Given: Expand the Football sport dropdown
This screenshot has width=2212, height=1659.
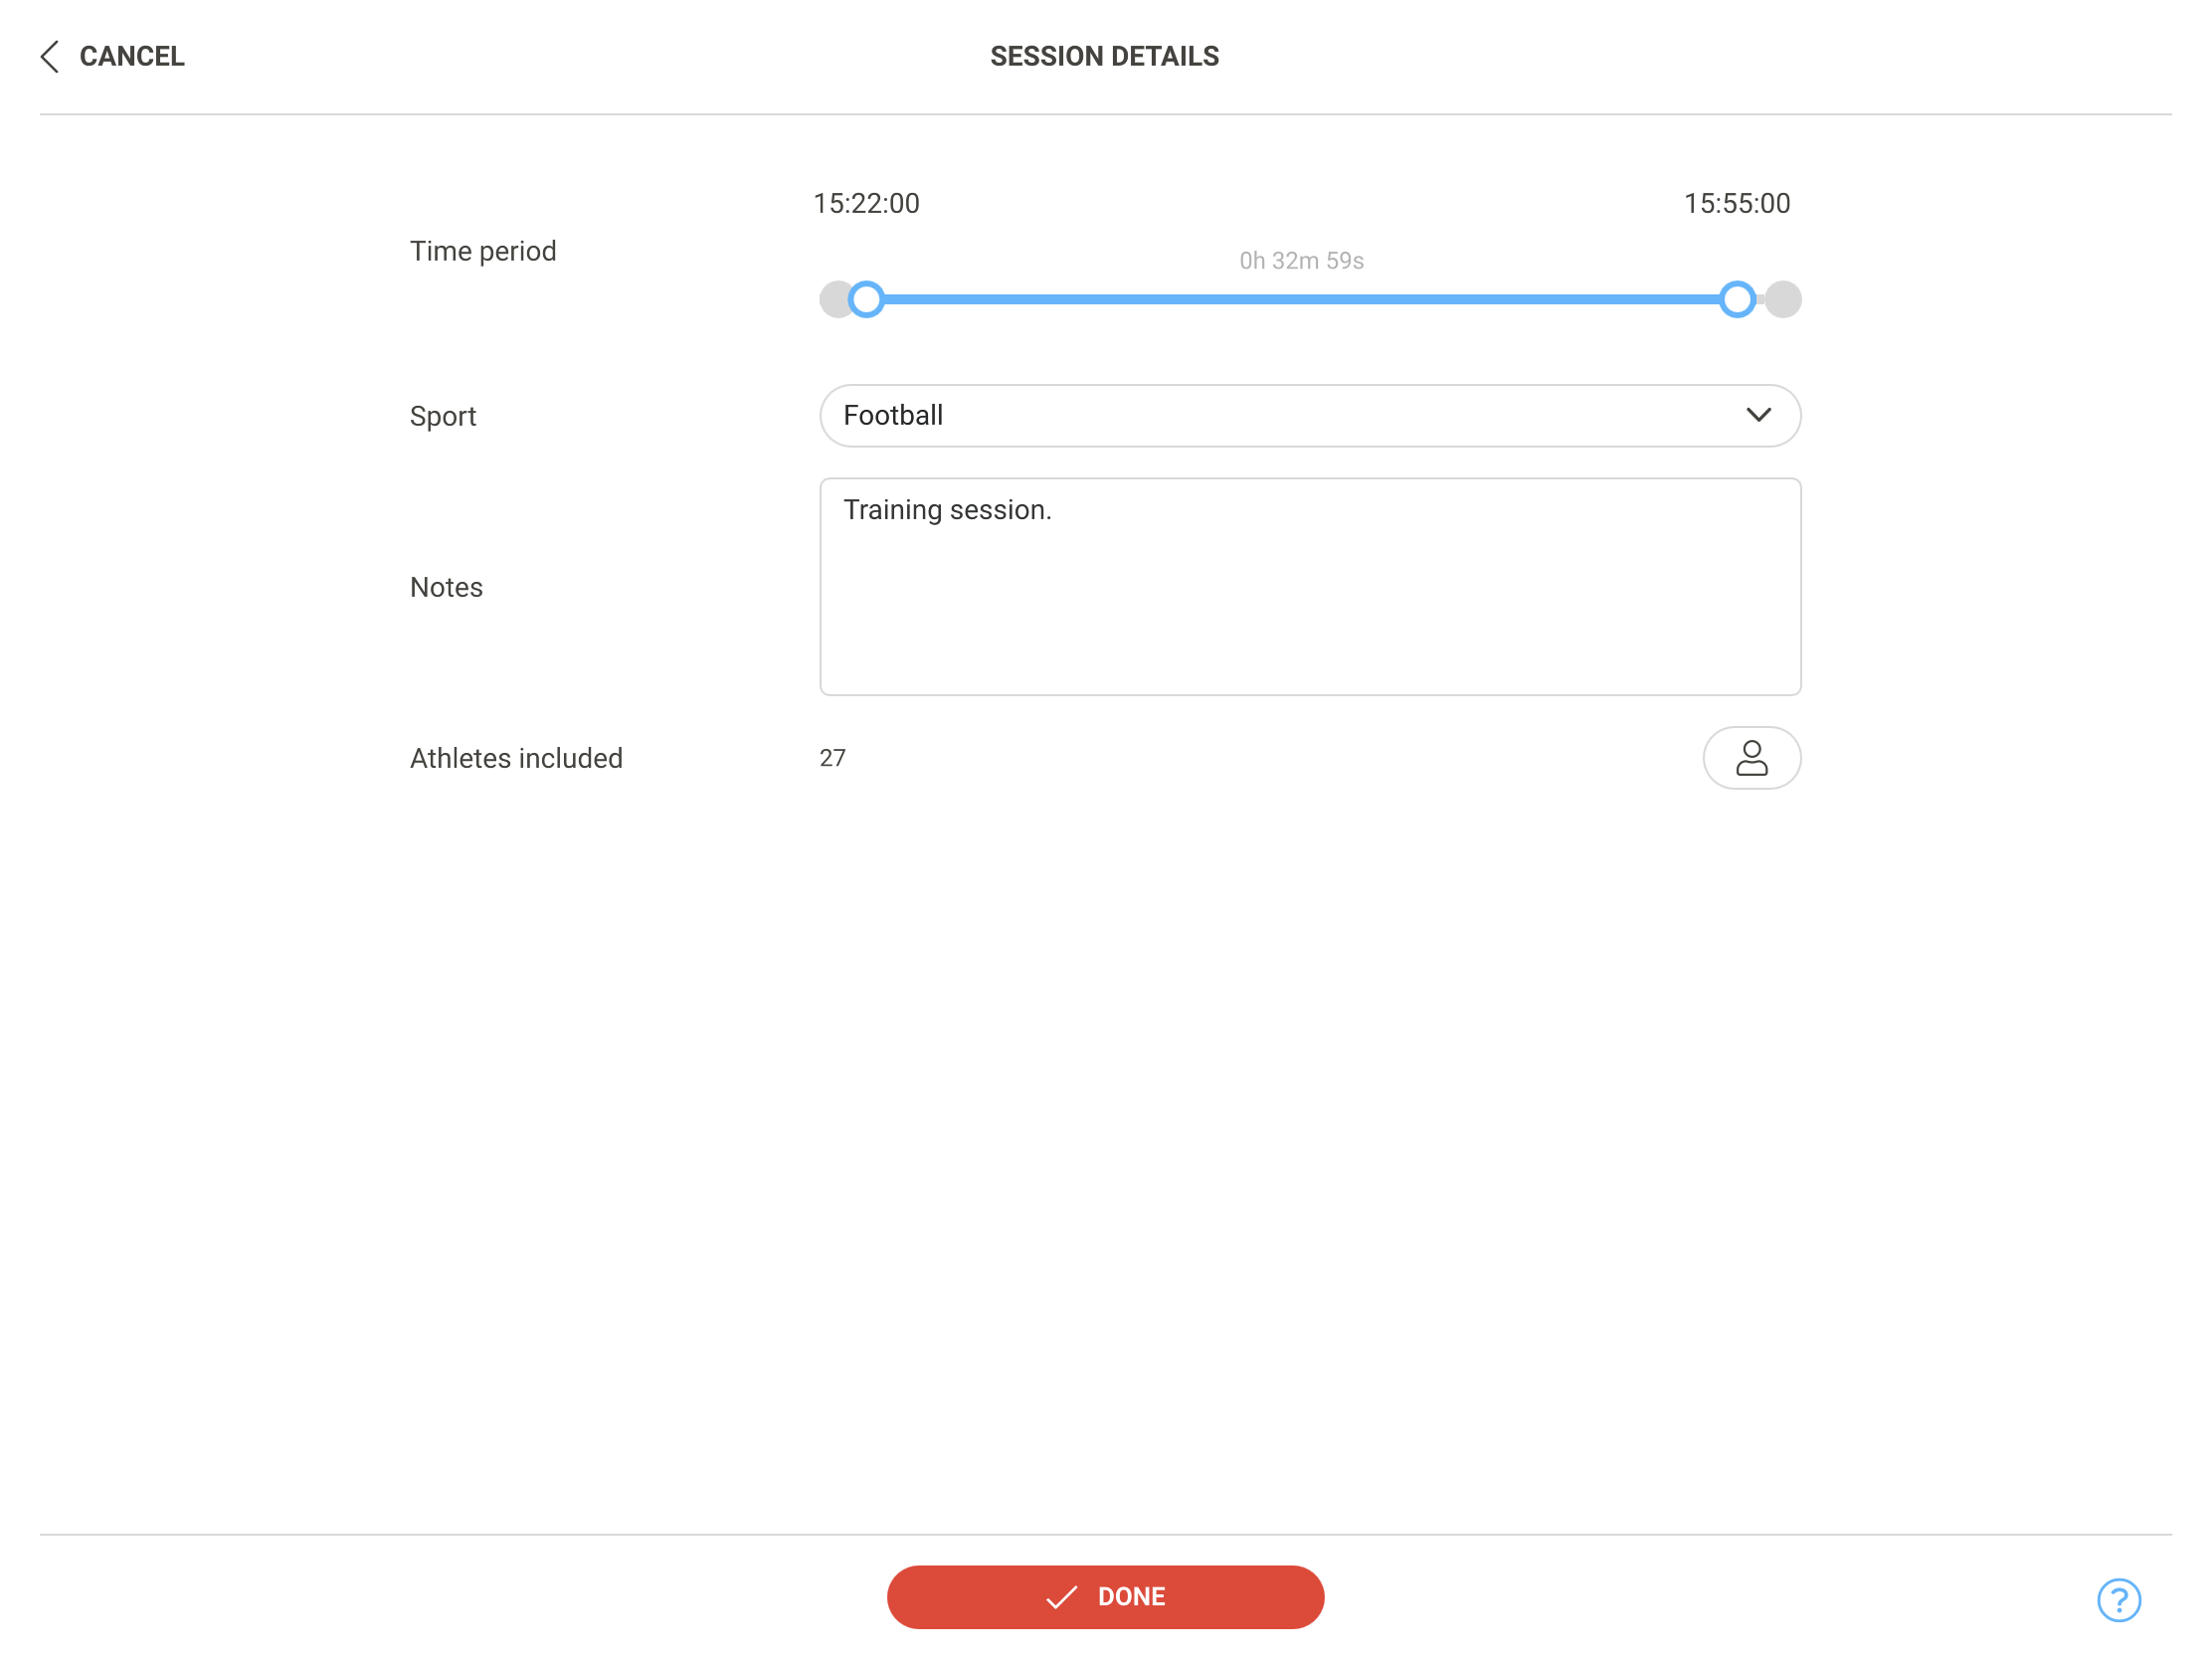Looking at the screenshot, I should [1310, 415].
